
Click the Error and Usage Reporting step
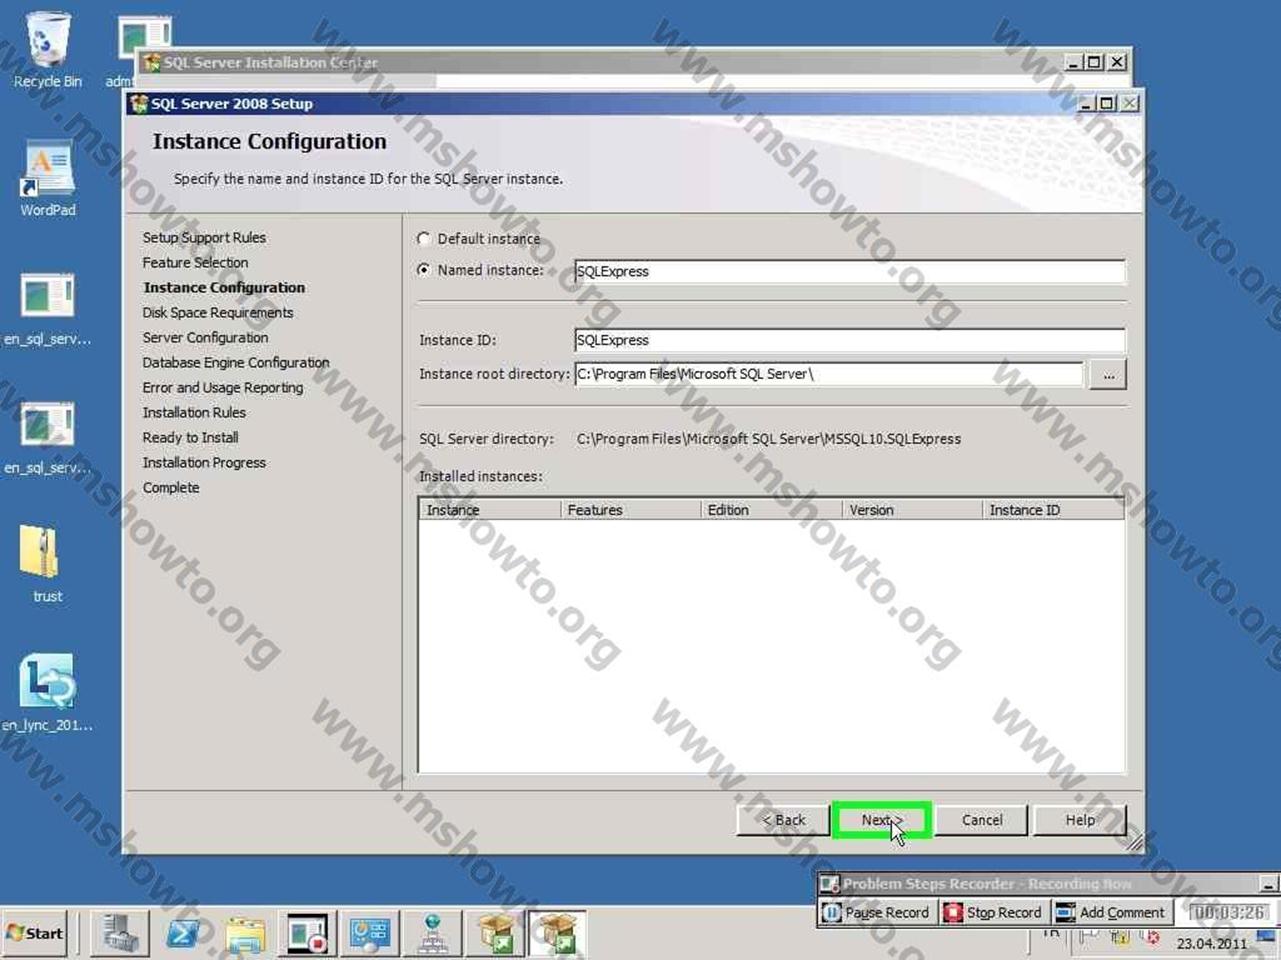[x=223, y=388]
